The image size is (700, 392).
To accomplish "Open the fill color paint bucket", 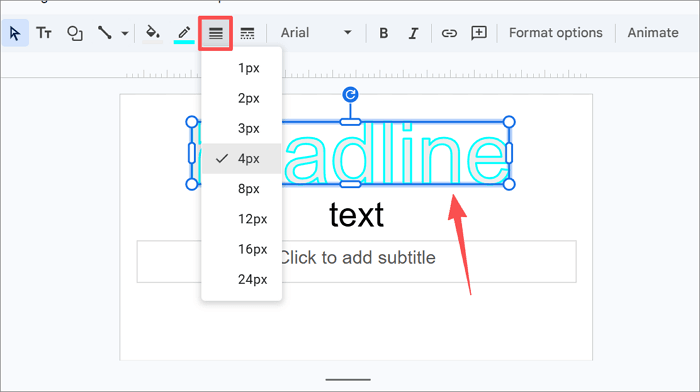I will coord(153,33).
